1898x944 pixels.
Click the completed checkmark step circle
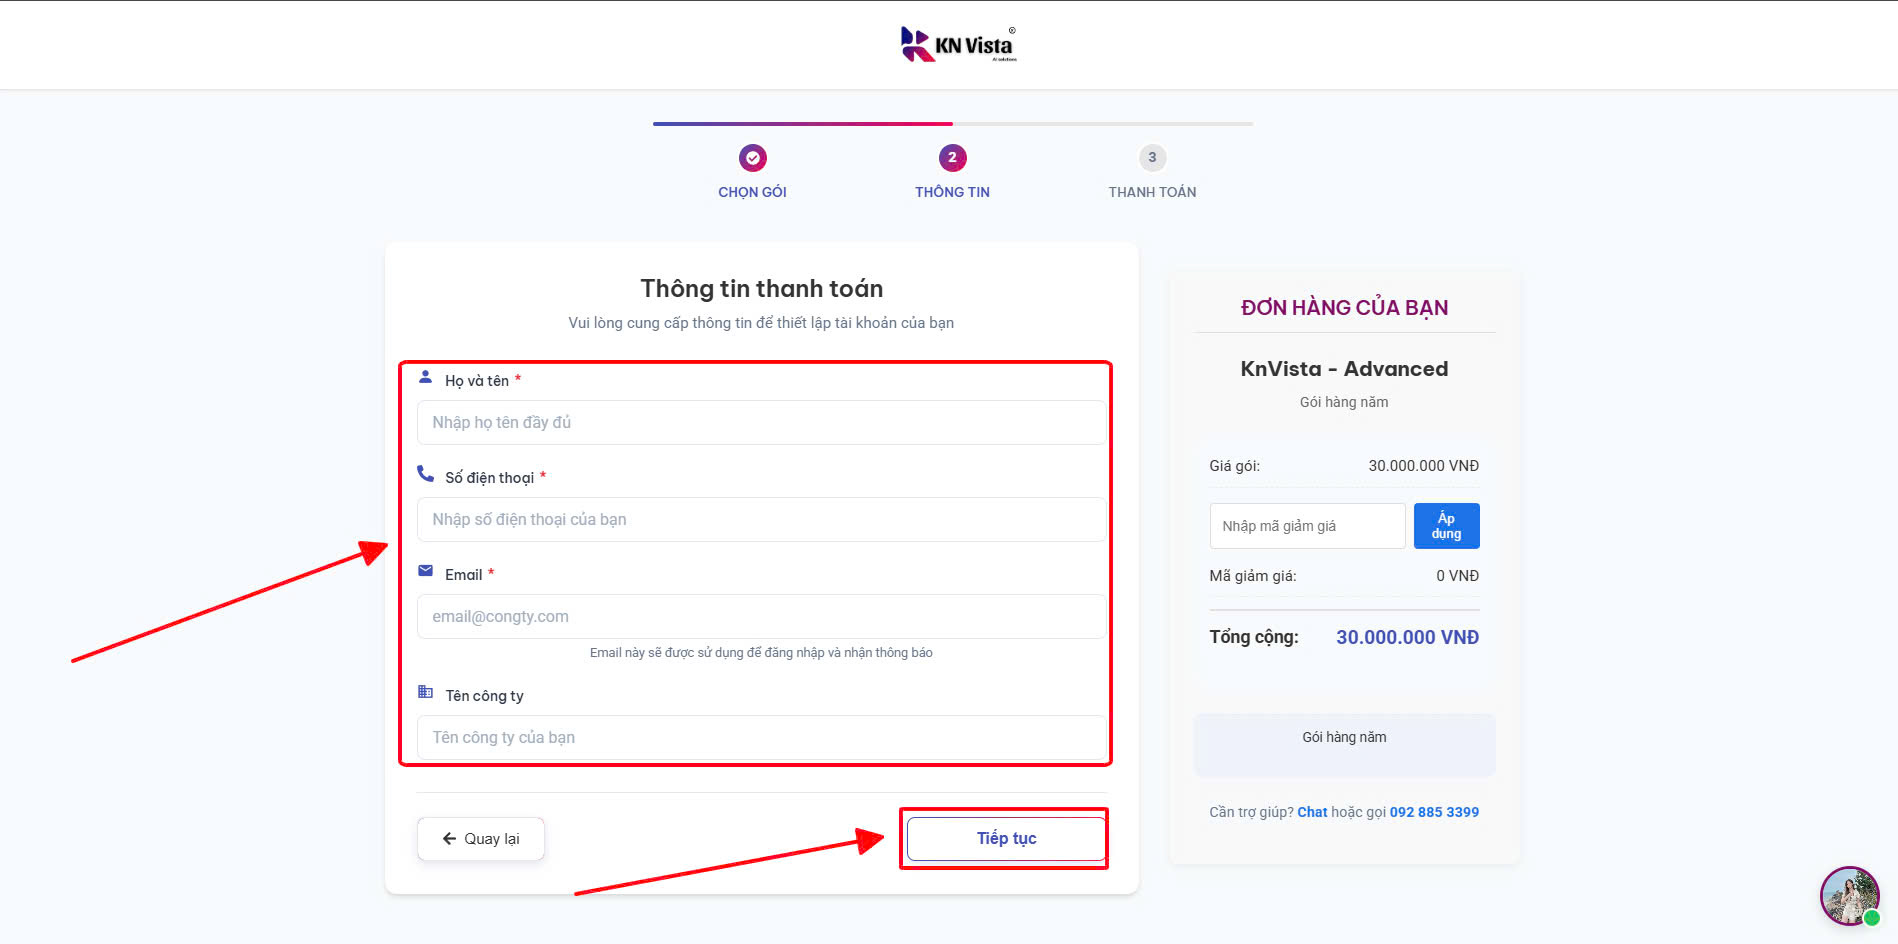click(752, 158)
